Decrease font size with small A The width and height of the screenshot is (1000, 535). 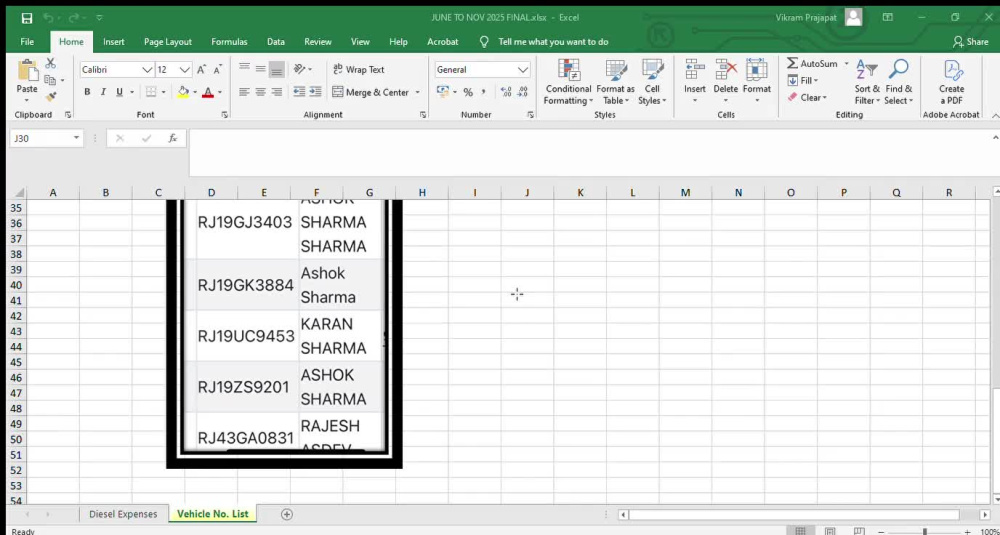point(217,70)
